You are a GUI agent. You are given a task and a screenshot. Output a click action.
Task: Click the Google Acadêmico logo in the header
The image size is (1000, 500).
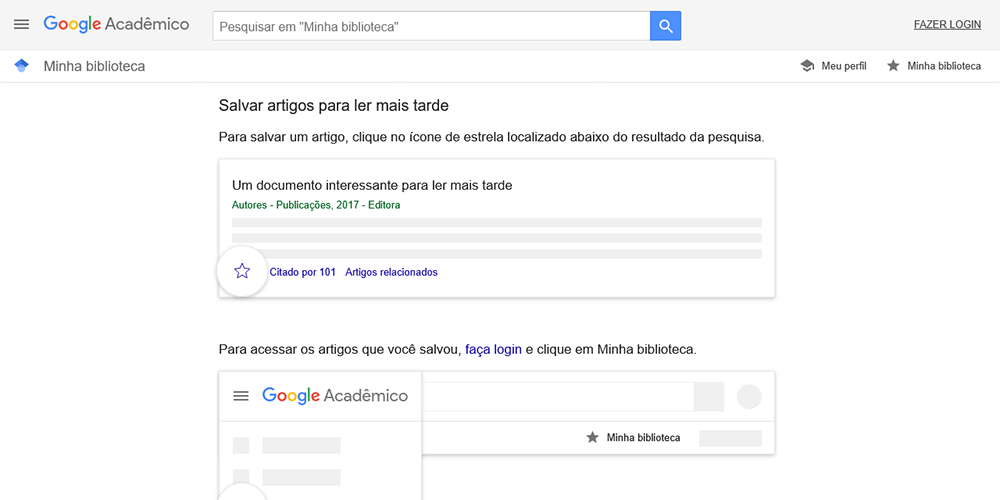click(x=116, y=25)
